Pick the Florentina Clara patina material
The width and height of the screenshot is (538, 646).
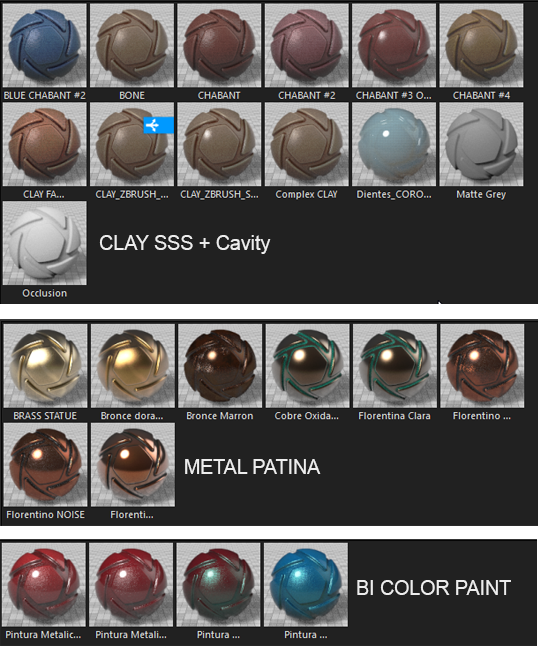coord(395,366)
